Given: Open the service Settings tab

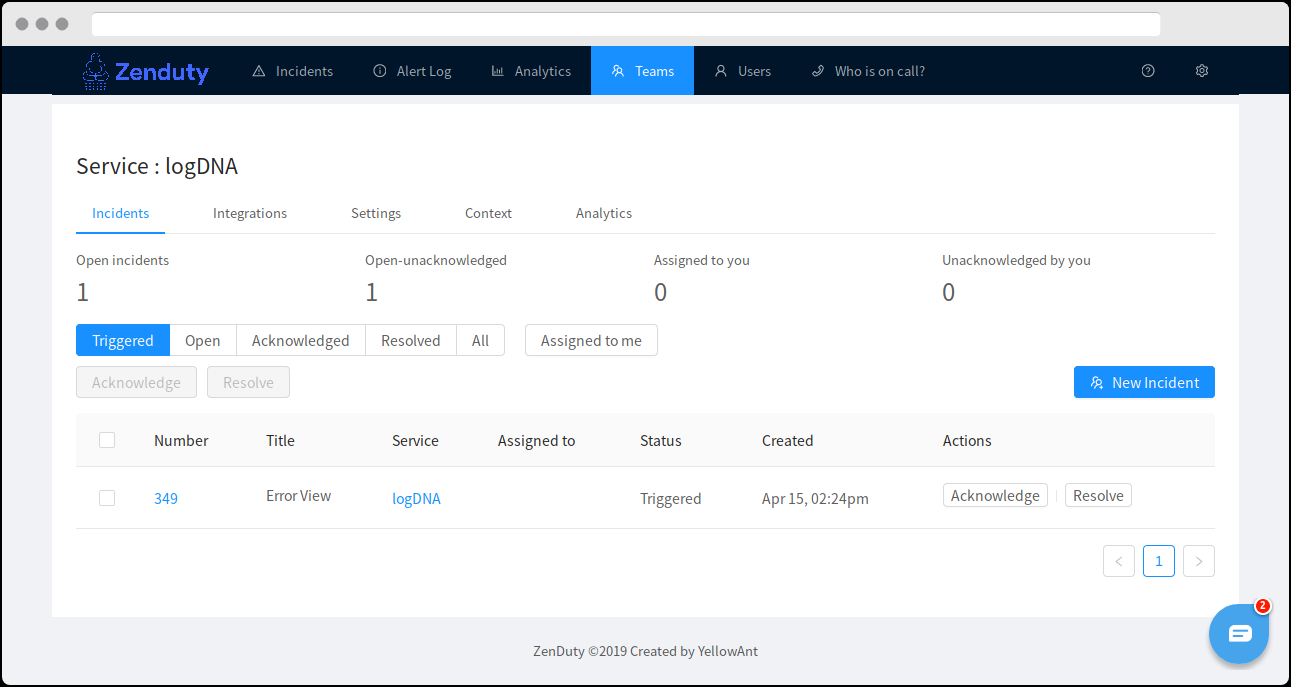Looking at the screenshot, I should pos(376,213).
